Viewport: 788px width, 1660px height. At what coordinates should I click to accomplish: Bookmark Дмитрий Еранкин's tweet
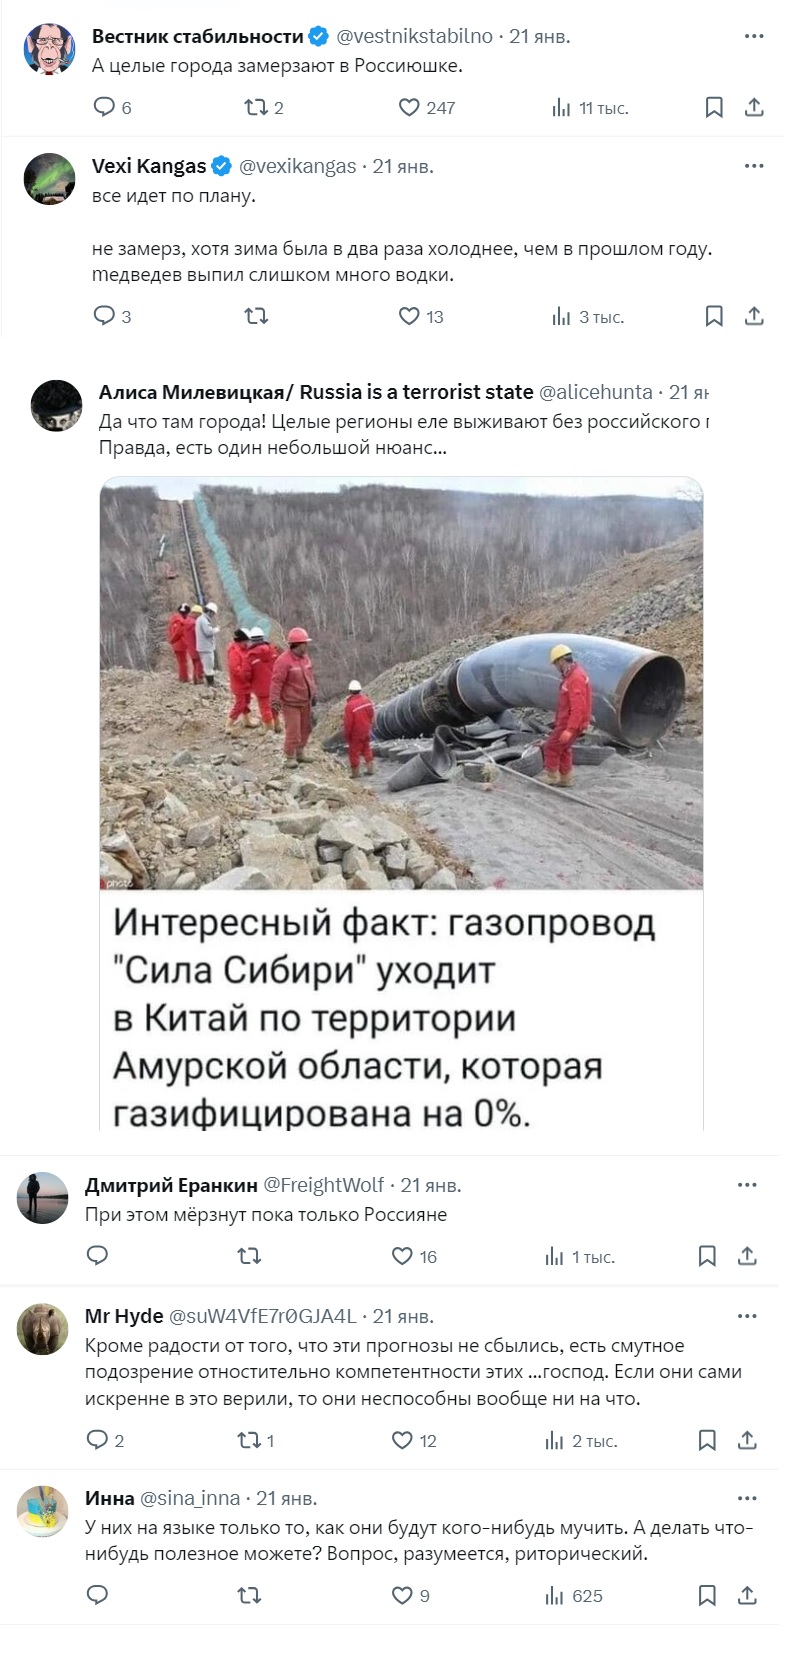tap(707, 1256)
